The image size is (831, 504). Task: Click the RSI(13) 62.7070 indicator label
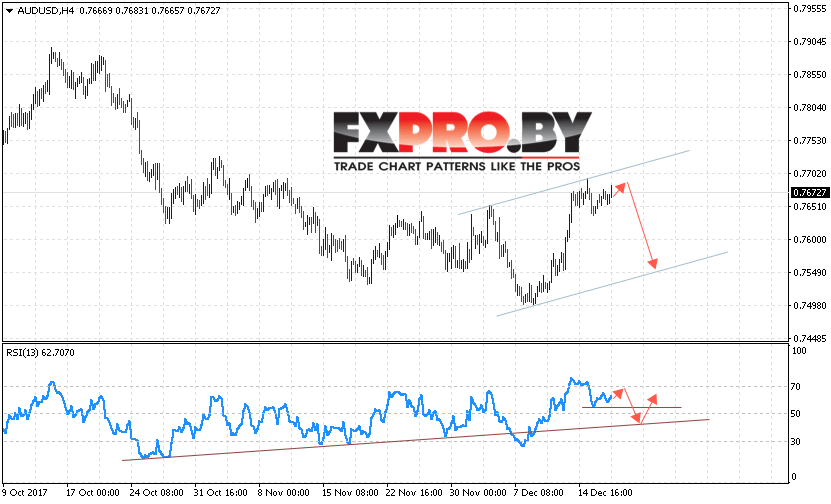click(40, 352)
